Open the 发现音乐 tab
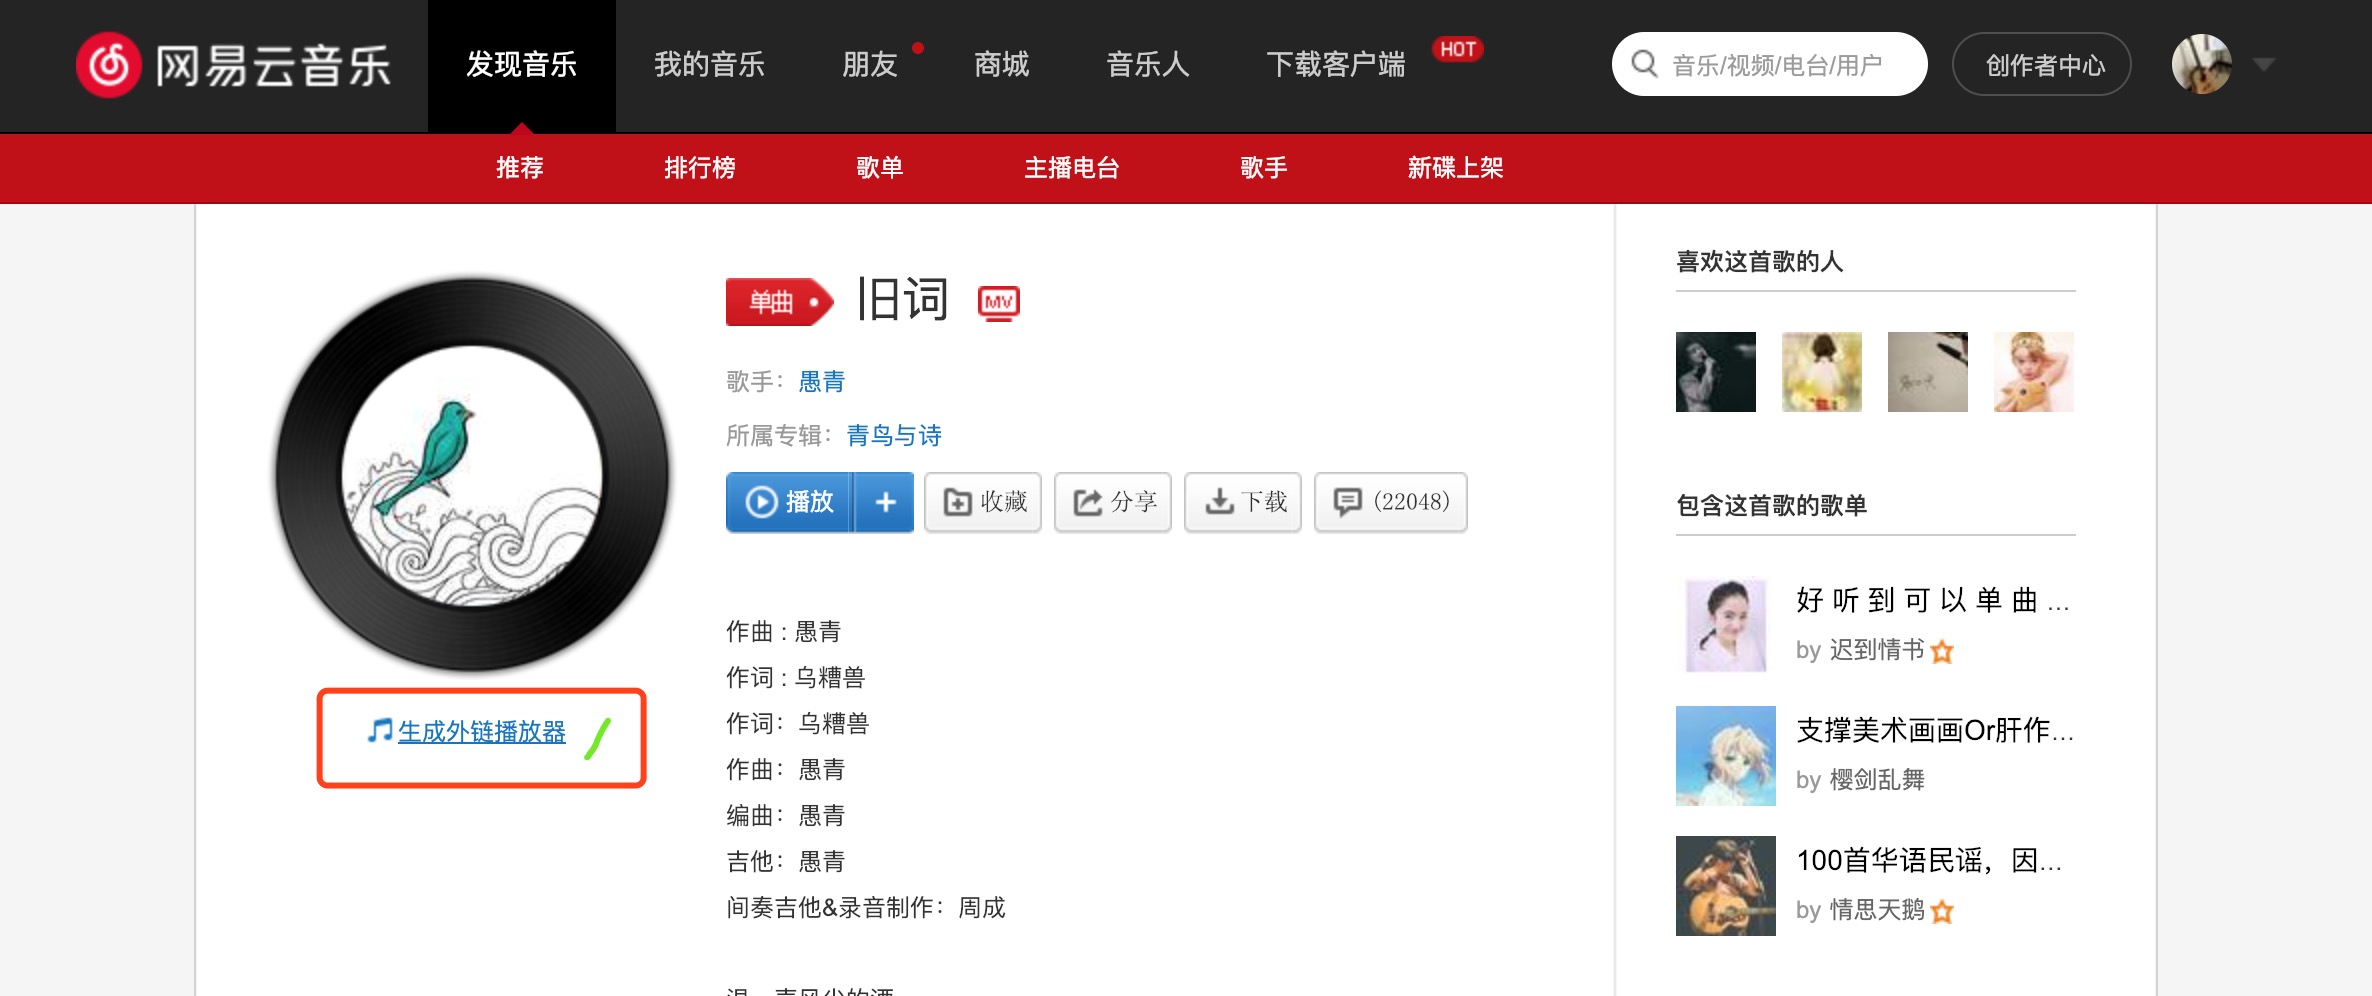The height and width of the screenshot is (996, 2372). [x=522, y=66]
